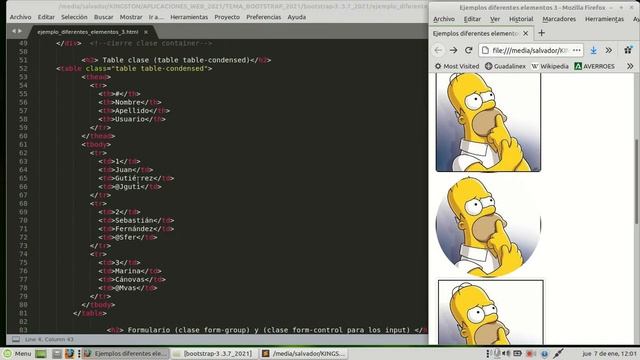Image resolution: width=640 pixels, height=360 pixels.
Task: Close the Ejemplos diferentes elementos tab
Action: pos(526,33)
